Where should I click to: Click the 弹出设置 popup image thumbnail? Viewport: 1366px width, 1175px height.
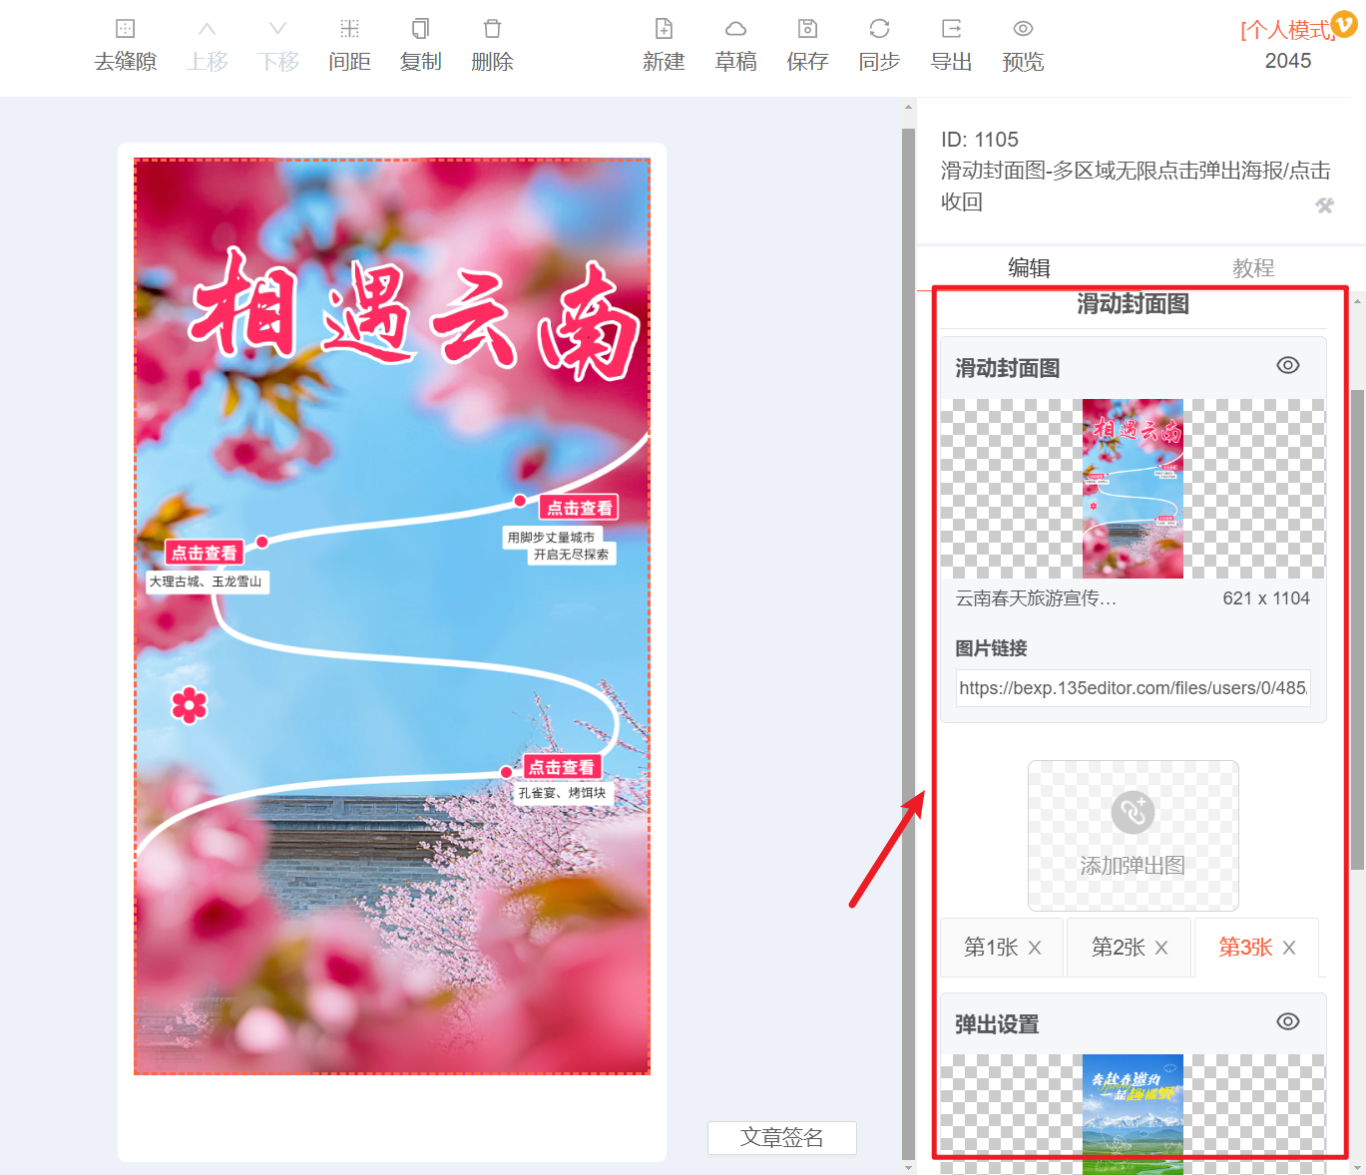click(x=1133, y=1114)
